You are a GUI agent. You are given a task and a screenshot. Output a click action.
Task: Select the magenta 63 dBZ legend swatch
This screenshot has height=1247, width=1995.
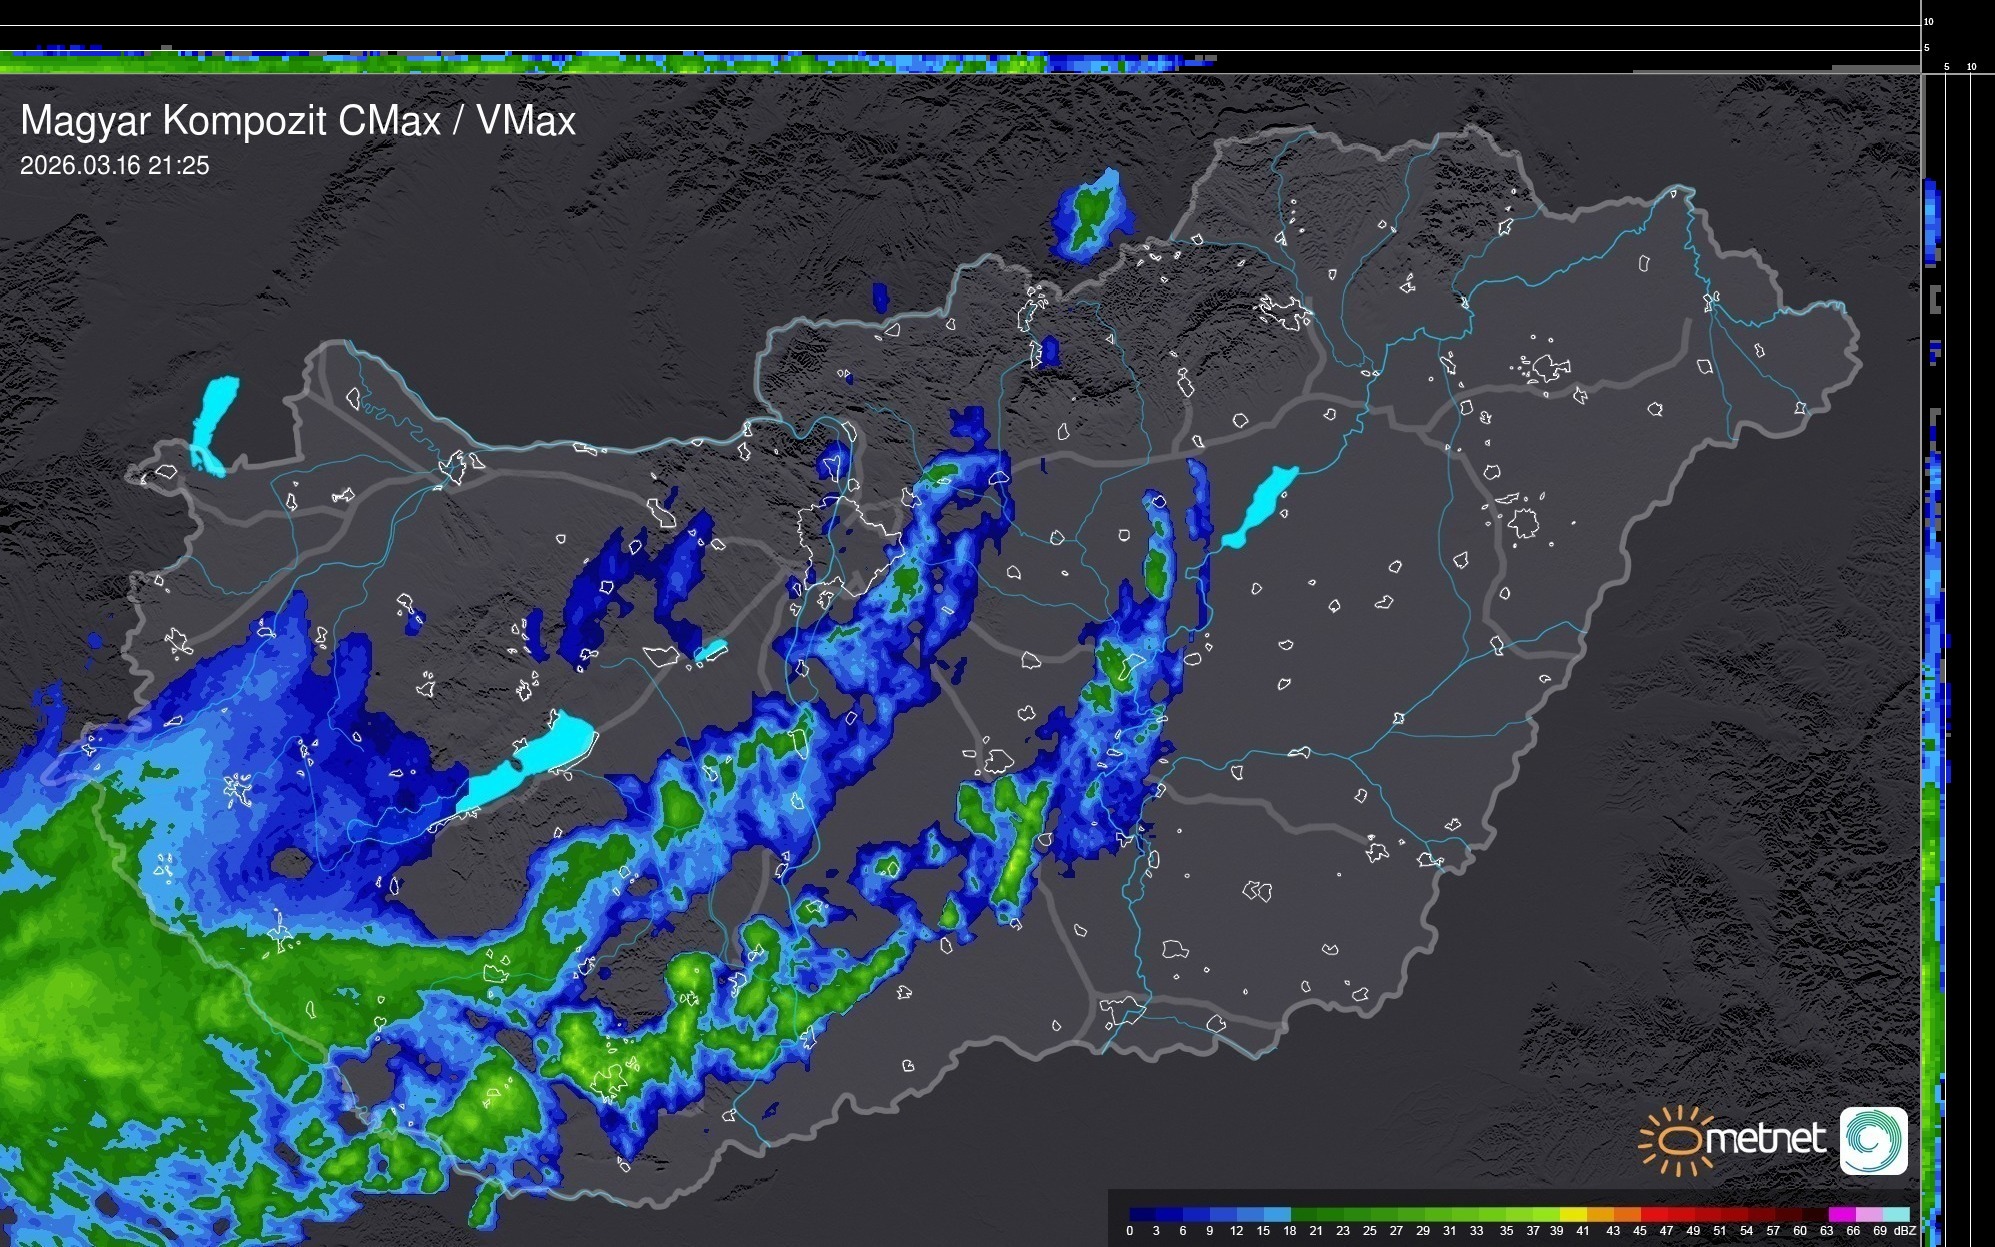pyautogui.click(x=1842, y=1215)
